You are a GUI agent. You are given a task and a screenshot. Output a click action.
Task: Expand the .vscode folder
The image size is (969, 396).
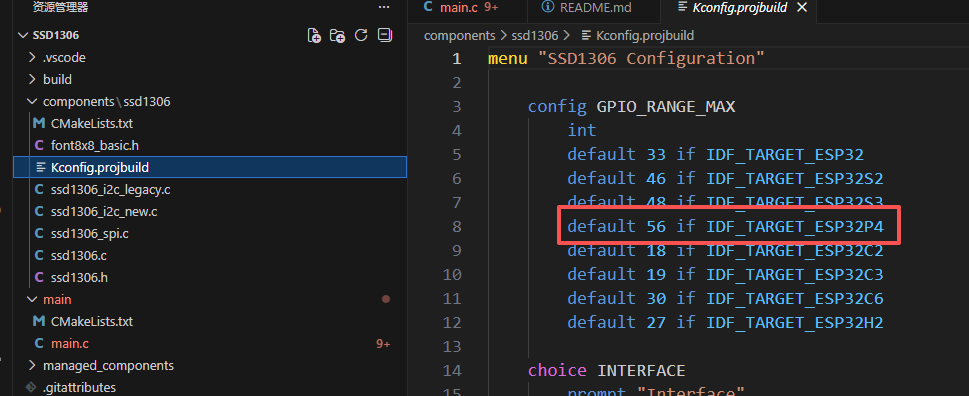click(x=32, y=57)
